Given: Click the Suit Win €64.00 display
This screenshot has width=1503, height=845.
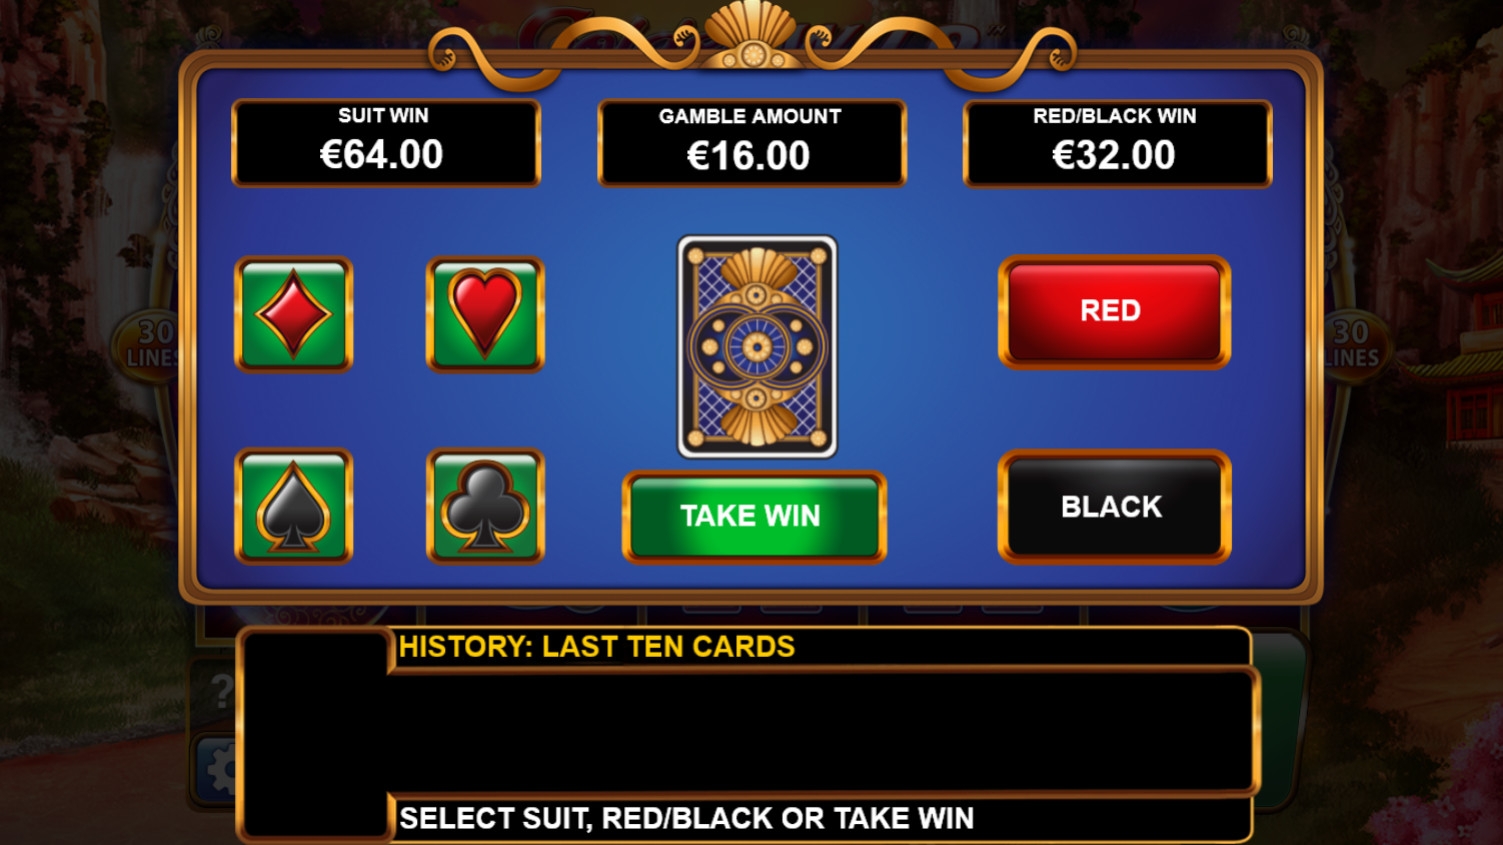Looking at the screenshot, I should [386, 143].
